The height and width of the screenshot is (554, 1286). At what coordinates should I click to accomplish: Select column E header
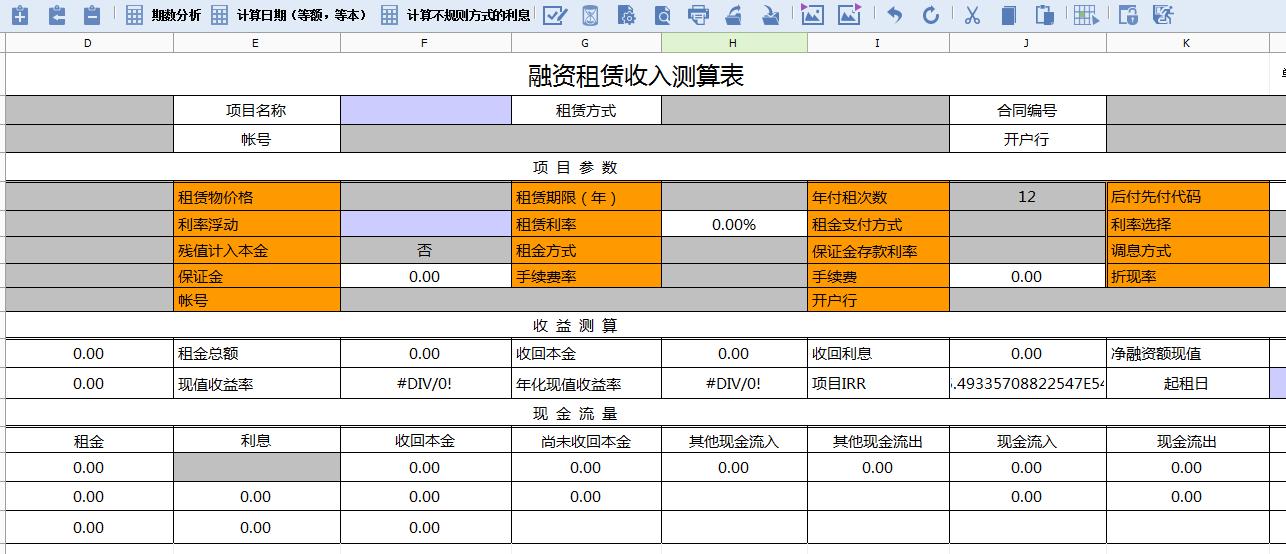(x=256, y=43)
